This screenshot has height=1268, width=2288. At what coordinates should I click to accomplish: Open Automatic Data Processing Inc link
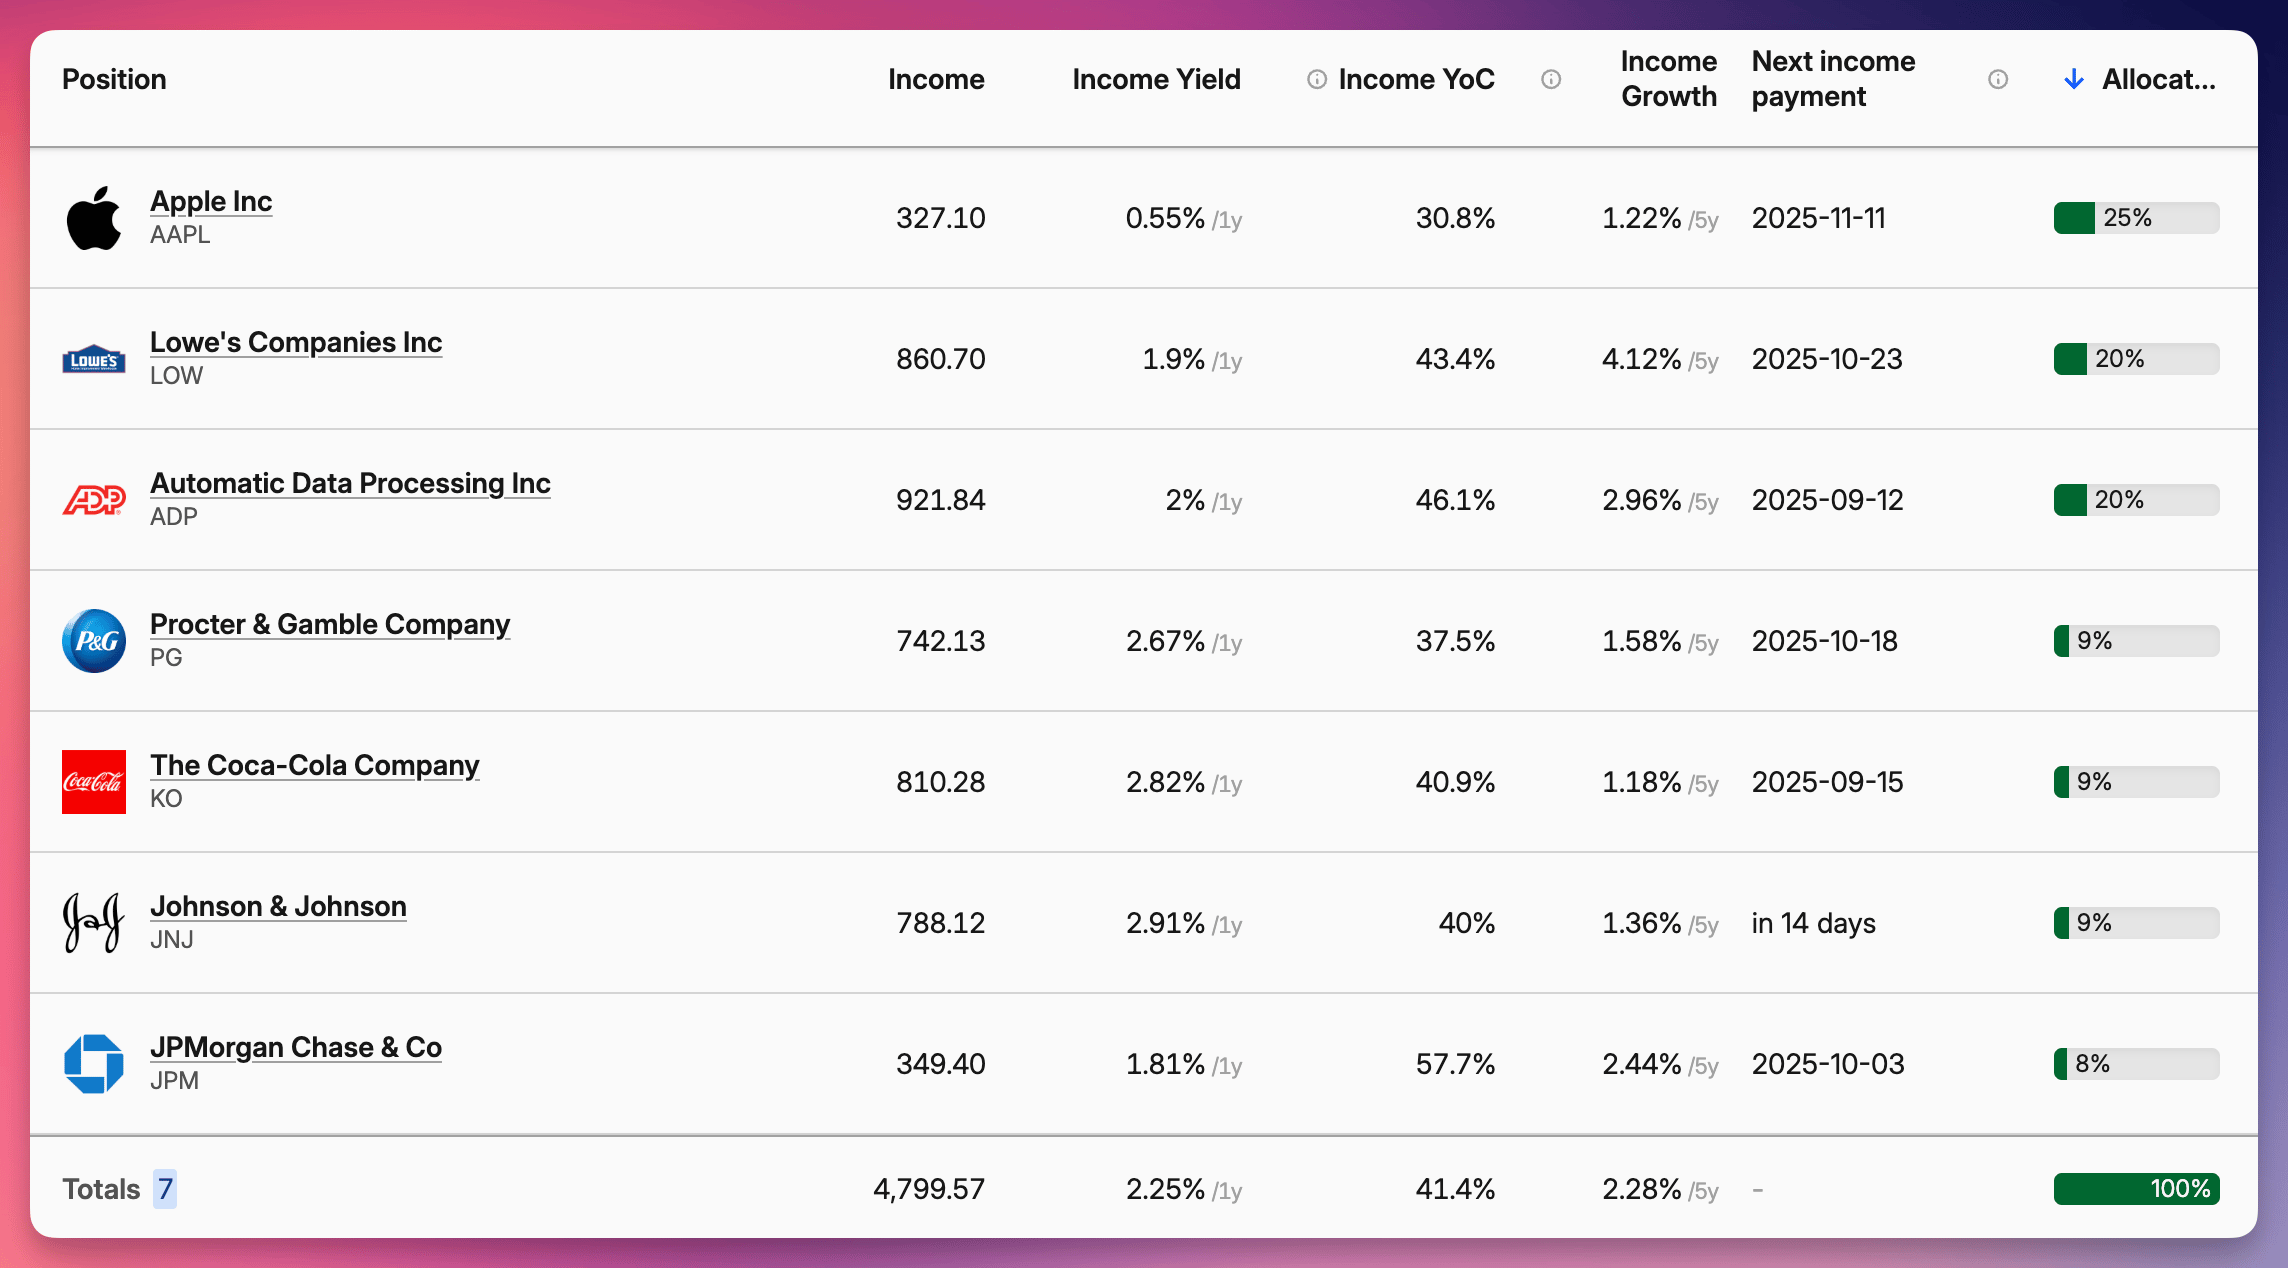click(350, 483)
